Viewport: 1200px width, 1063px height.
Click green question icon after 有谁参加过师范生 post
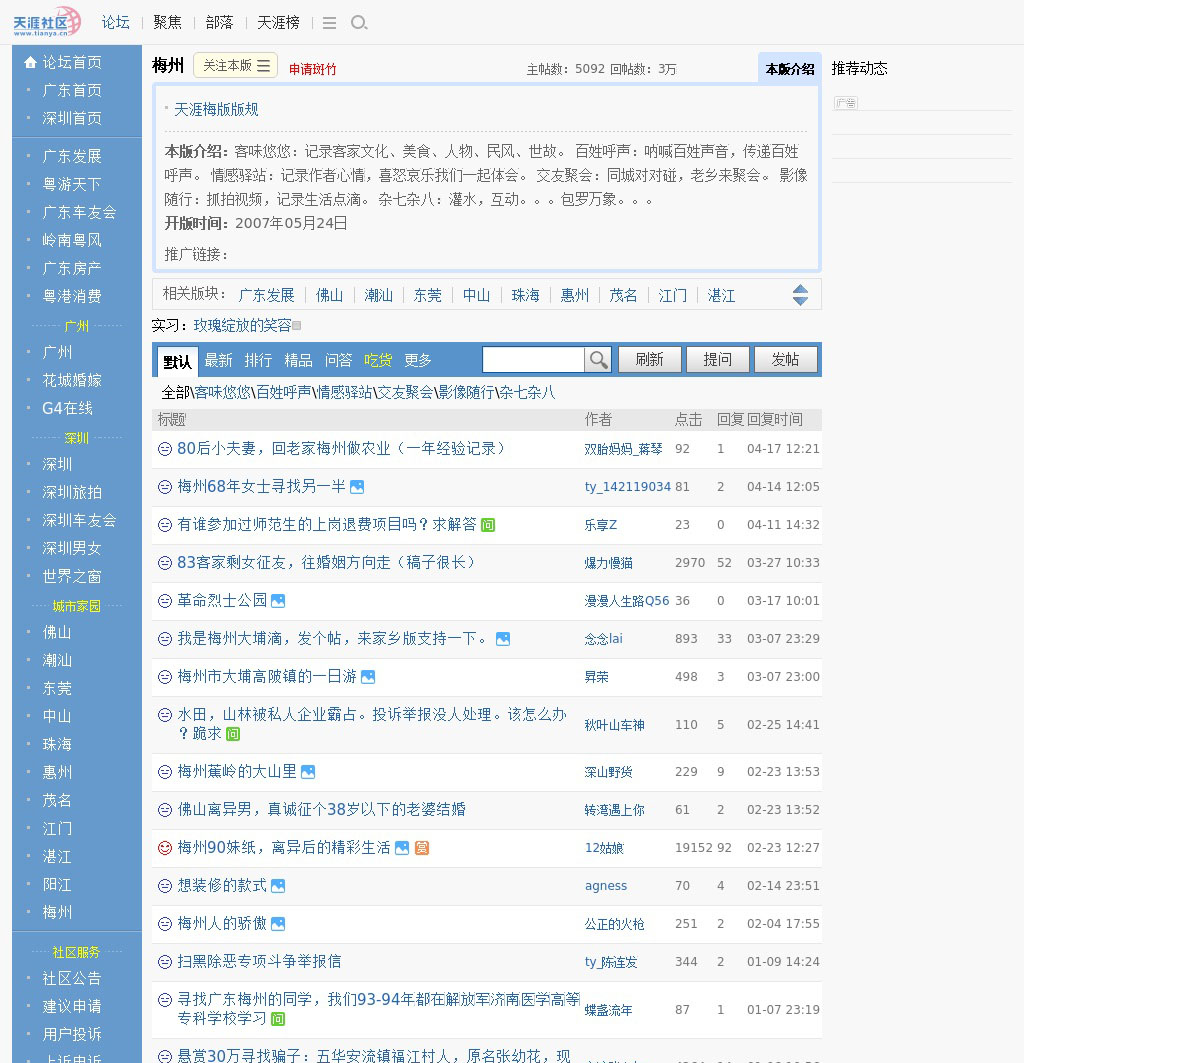pyautogui.click(x=488, y=525)
